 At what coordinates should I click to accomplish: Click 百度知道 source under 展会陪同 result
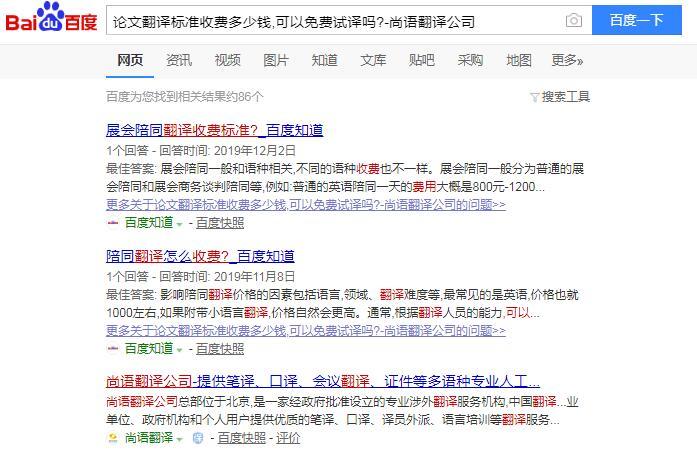(149, 223)
